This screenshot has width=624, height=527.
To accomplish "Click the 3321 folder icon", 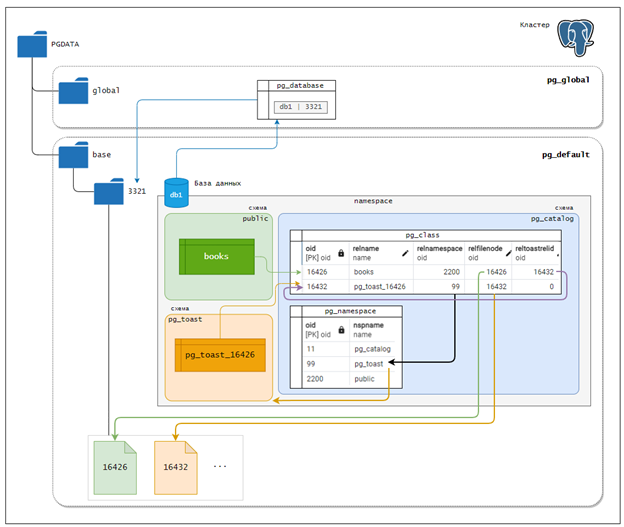I will [x=109, y=191].
